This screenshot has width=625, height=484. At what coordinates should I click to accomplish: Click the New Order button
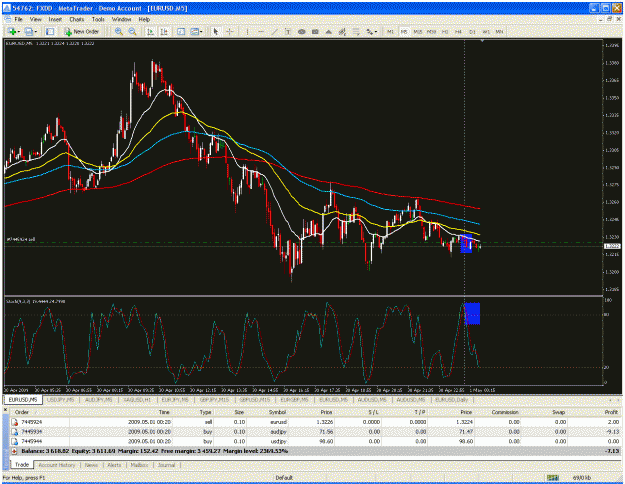click(82, 31)
